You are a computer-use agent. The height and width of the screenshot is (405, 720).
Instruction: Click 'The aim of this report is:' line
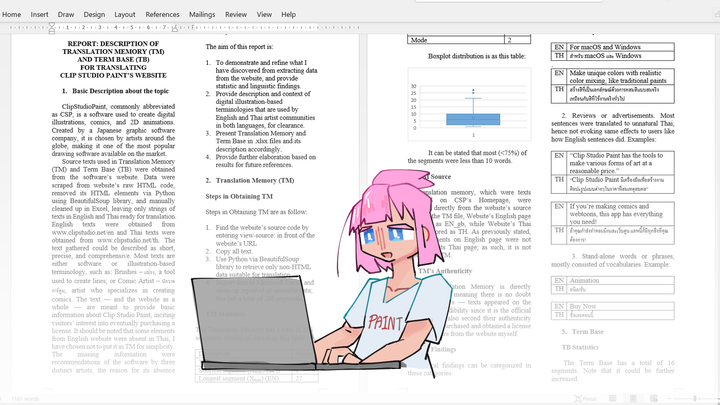(x=239, y=46)
